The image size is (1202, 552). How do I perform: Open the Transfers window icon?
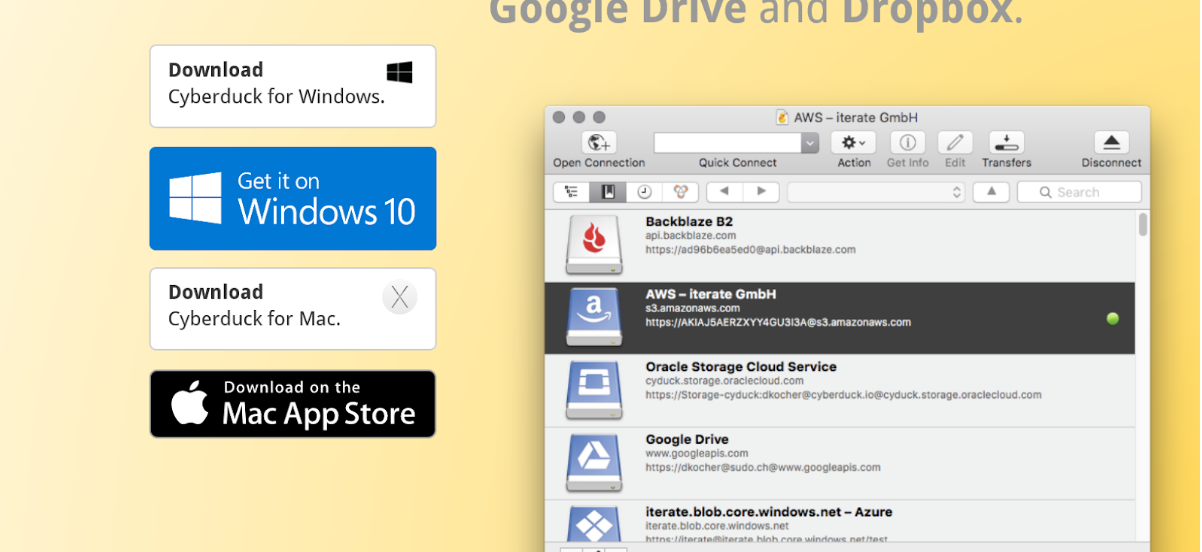coord(1006,143)
